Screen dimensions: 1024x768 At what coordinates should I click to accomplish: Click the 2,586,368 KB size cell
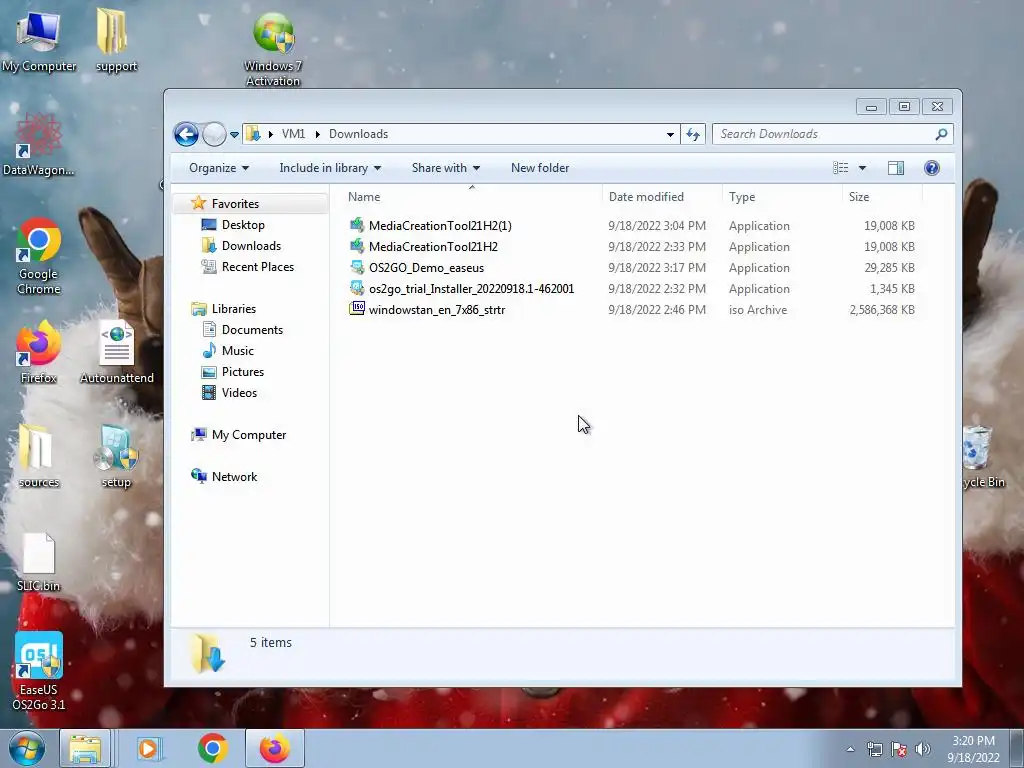[882, 310]
